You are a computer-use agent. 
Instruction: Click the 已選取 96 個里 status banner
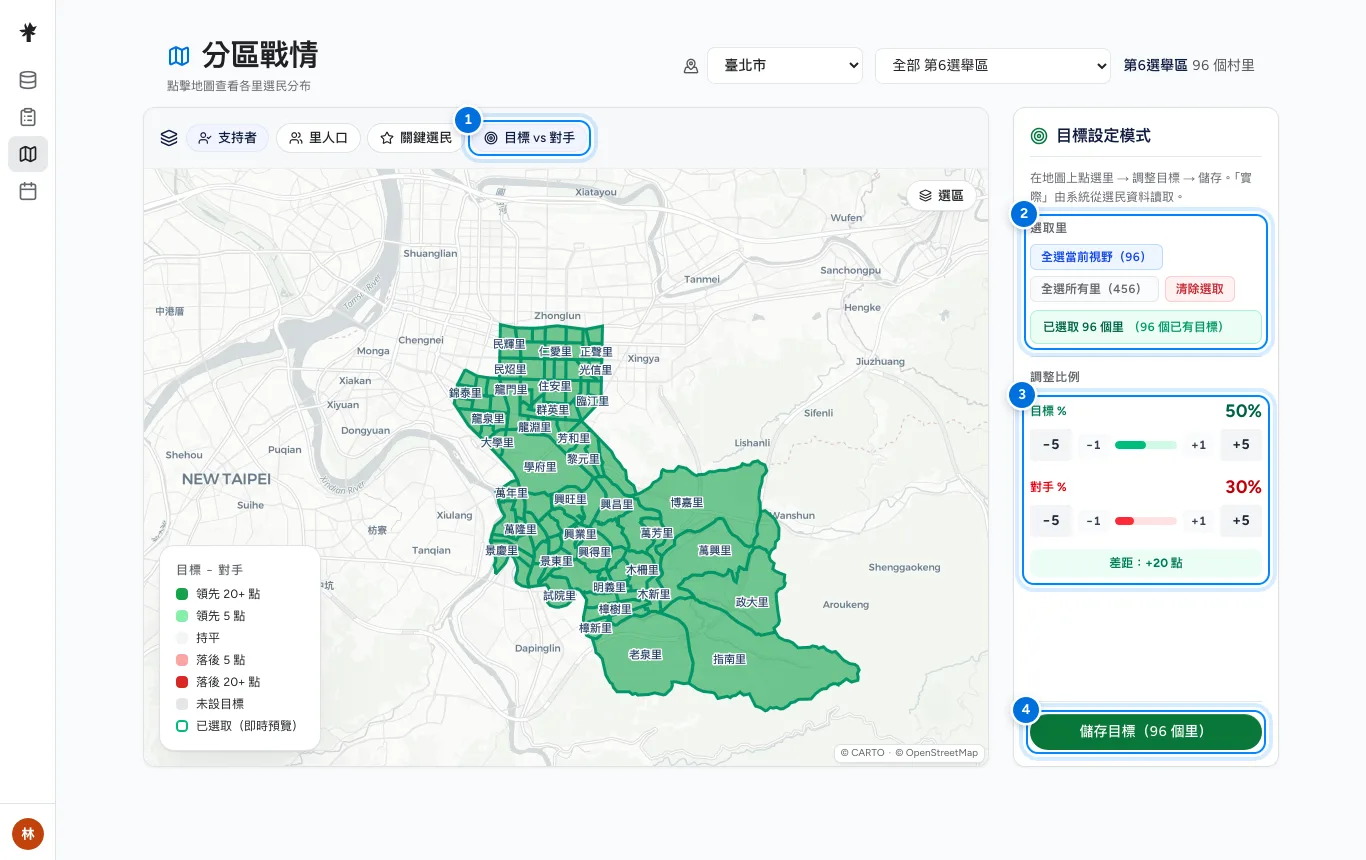pos(1146,327)
